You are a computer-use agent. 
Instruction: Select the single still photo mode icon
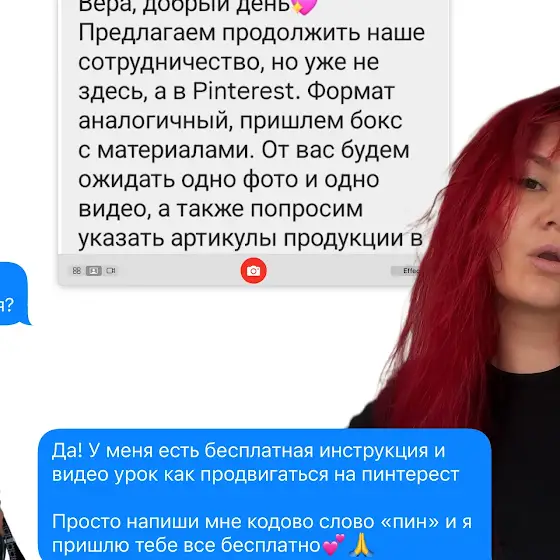94,271
